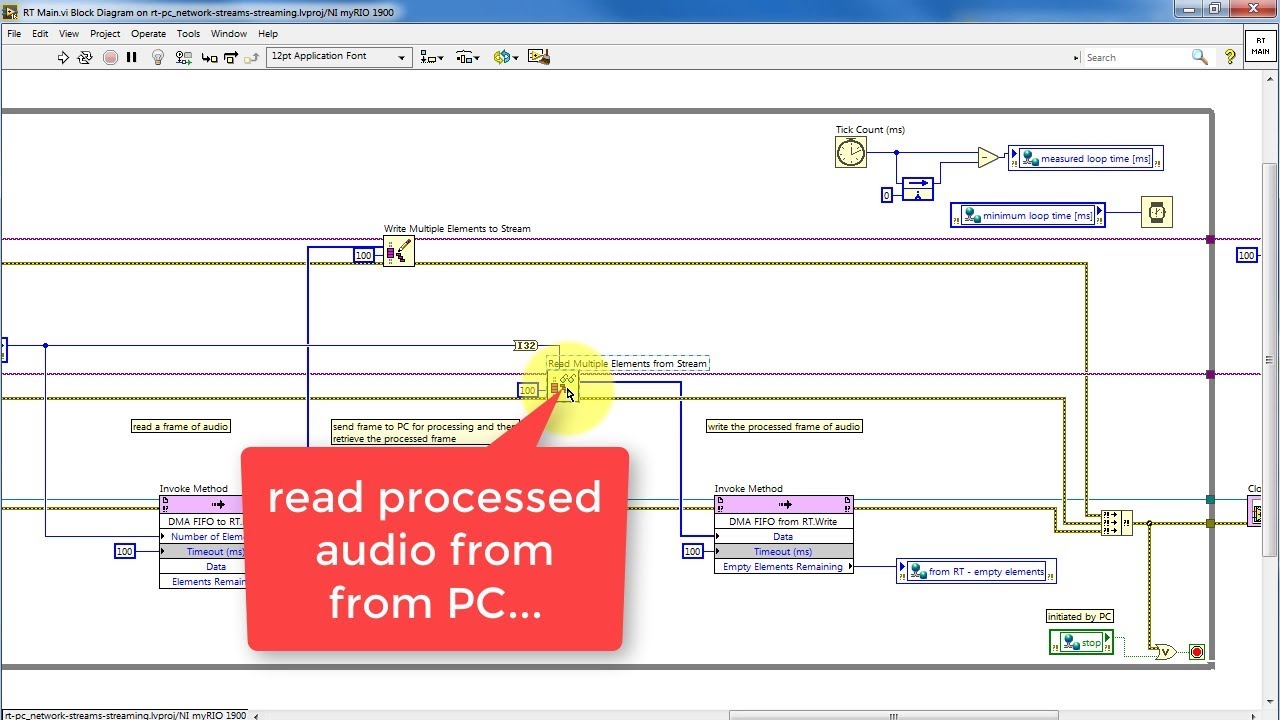Select 100 constant wired to left Timeout
1280x720 pixels.
pyautogui.click(x=124, y=551)
